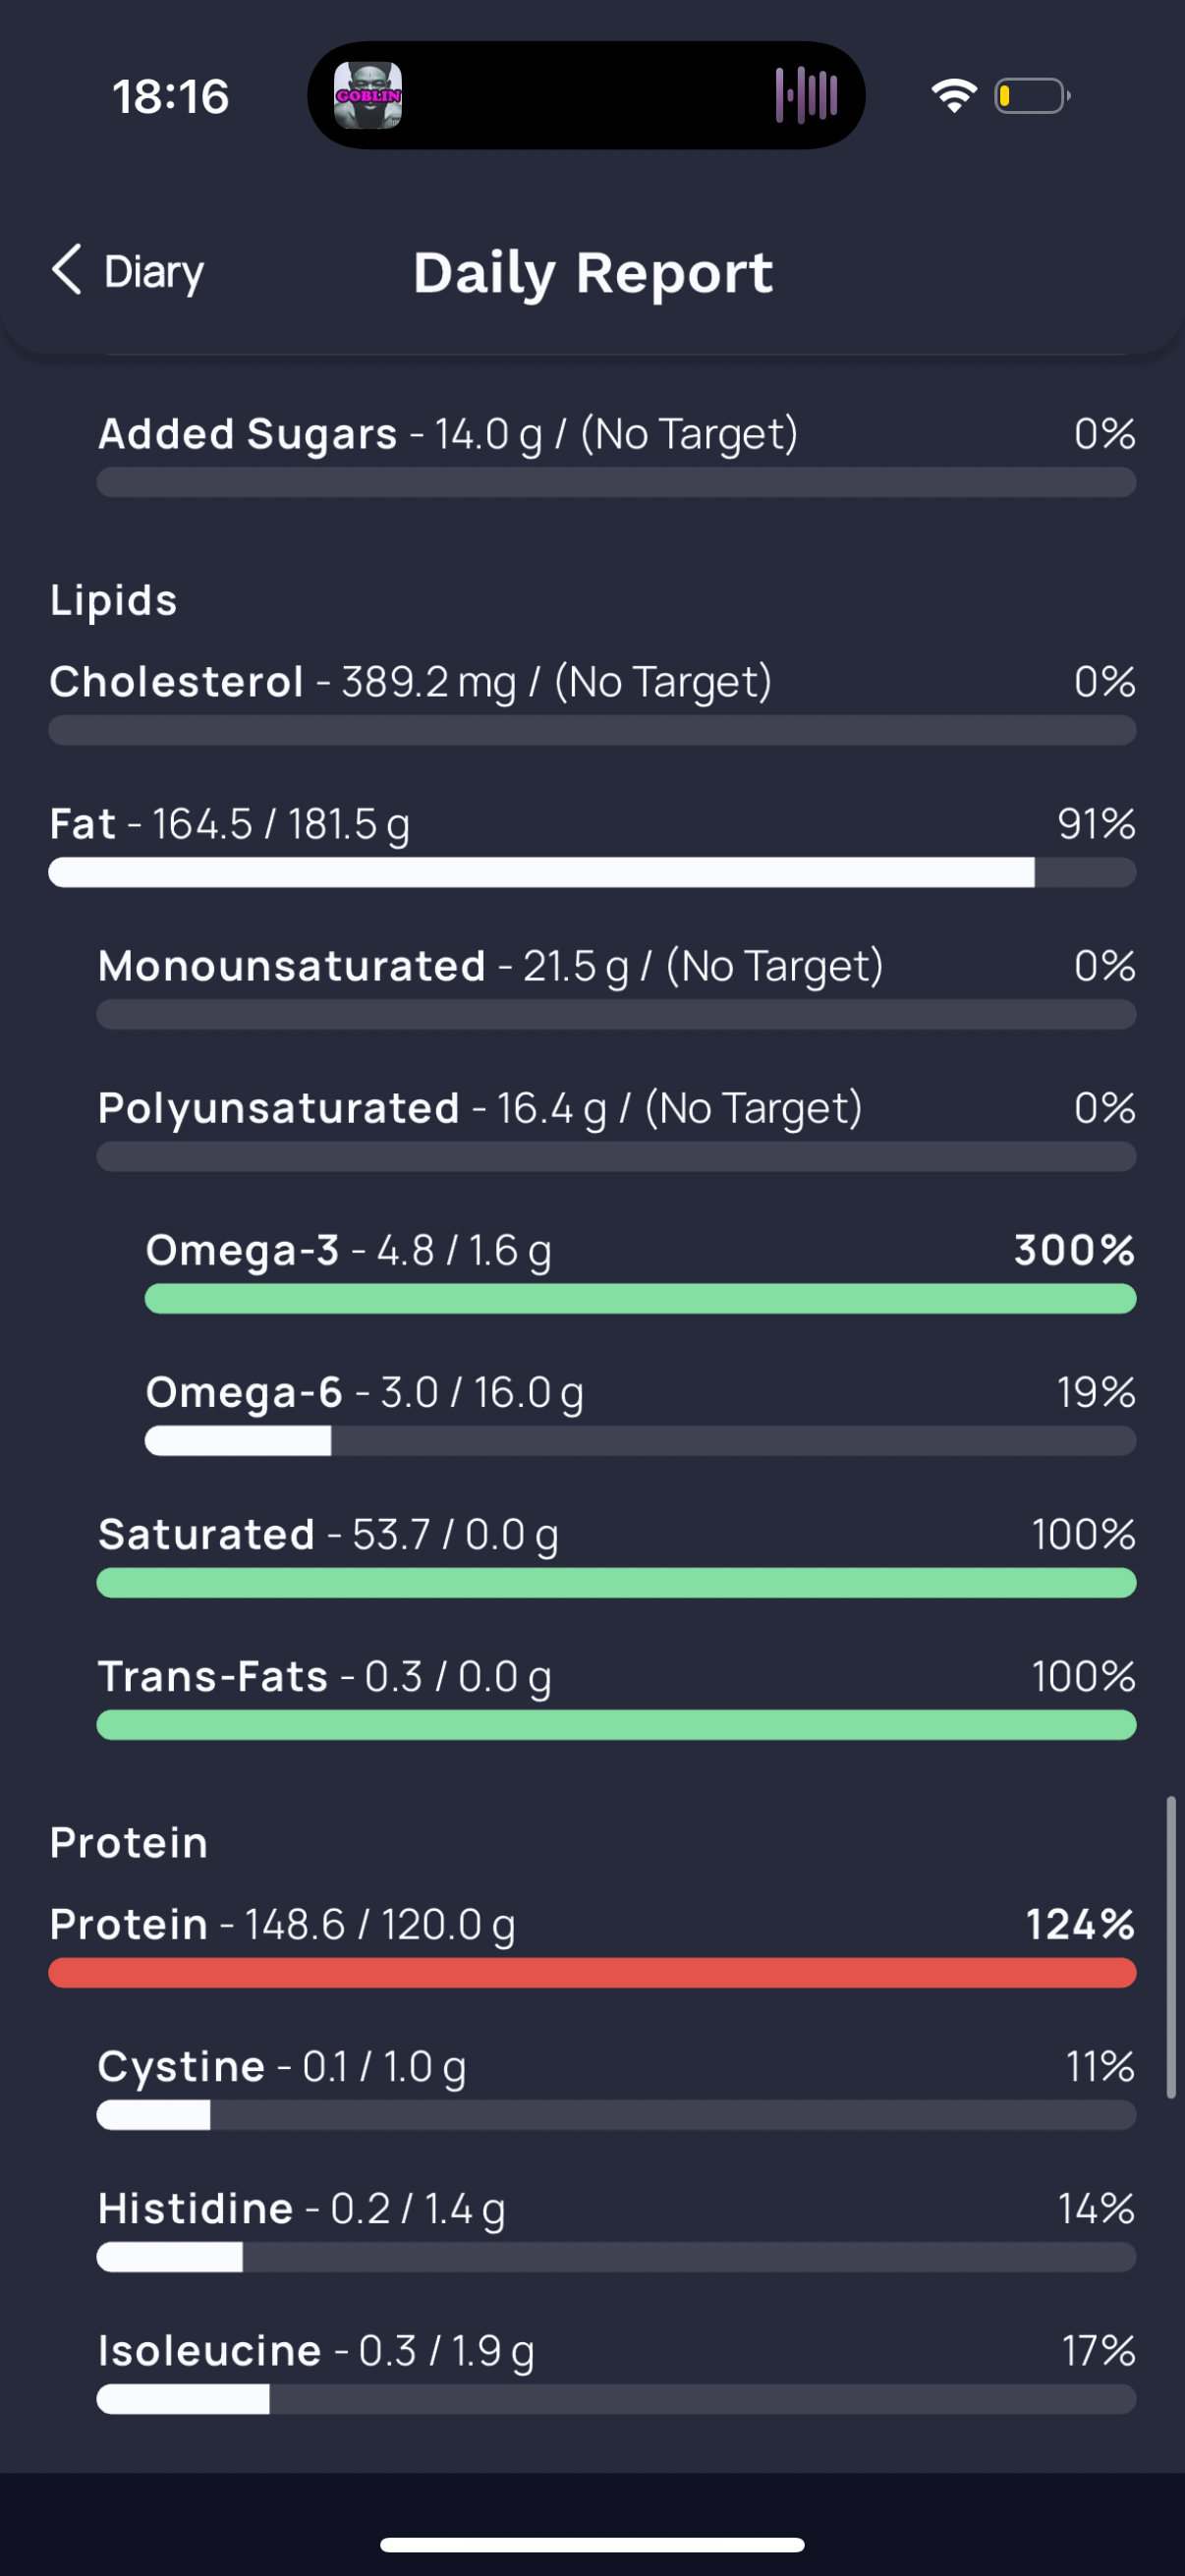Viewport: 1185px width, 2576px height.
Task: Open the Cystine amino acid entry
Action: pos(616,2087)
